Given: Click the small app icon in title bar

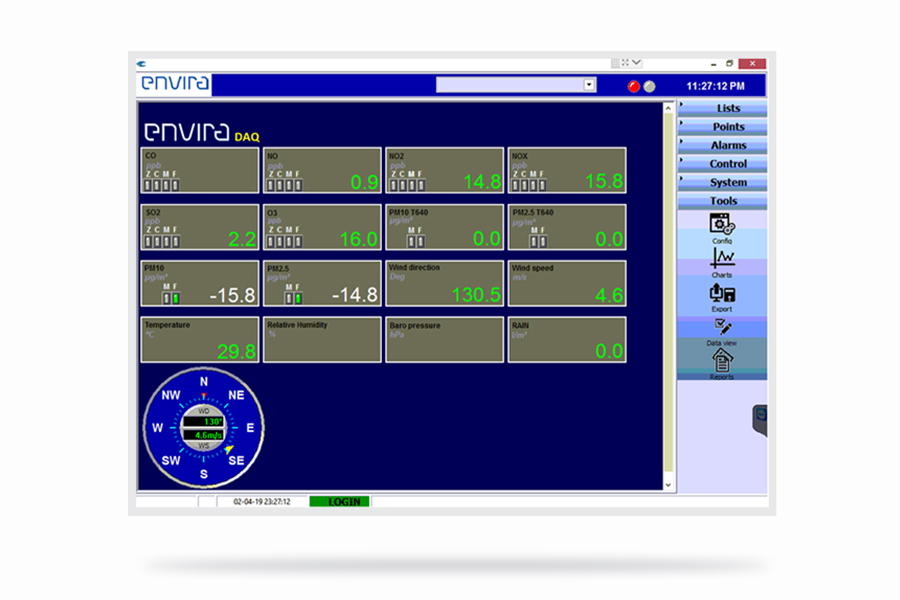Looking at the screenshot, I should pos(141,64).
